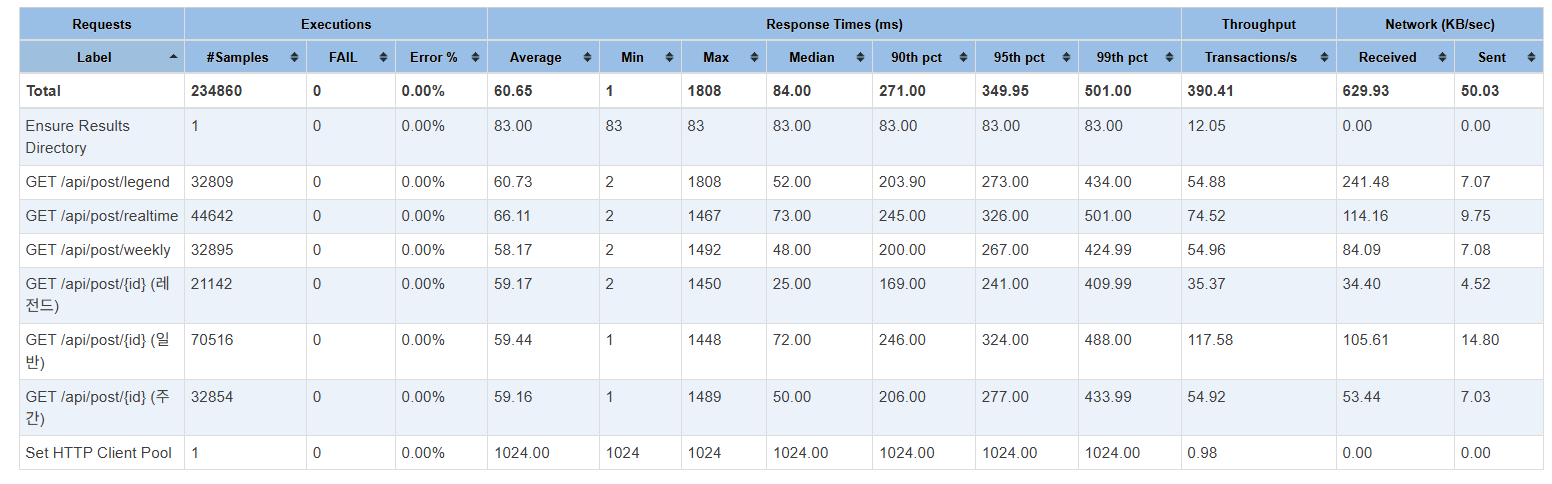1552x484 pixels.
Task: Click the sort arrows in 99th pct header
Action: point(1169,58)
